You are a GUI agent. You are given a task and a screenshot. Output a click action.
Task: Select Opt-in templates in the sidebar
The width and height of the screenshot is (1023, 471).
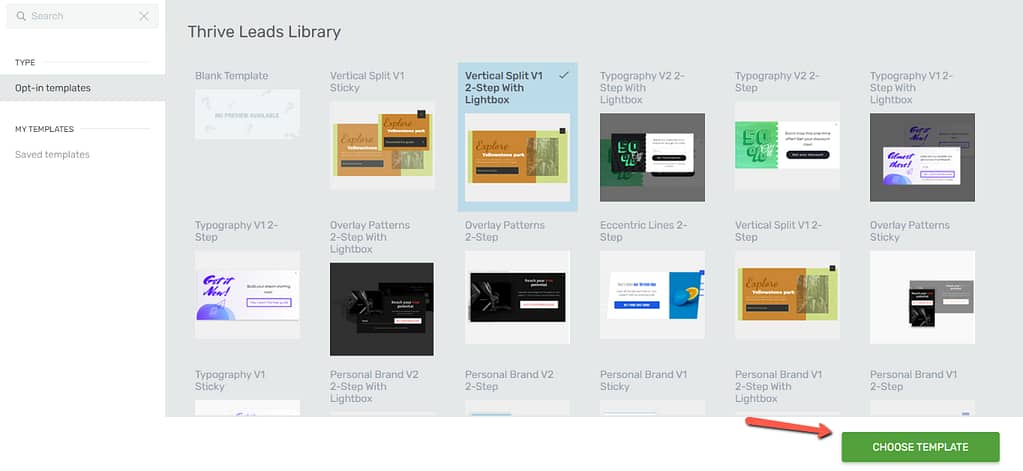[x=82, y=87]
